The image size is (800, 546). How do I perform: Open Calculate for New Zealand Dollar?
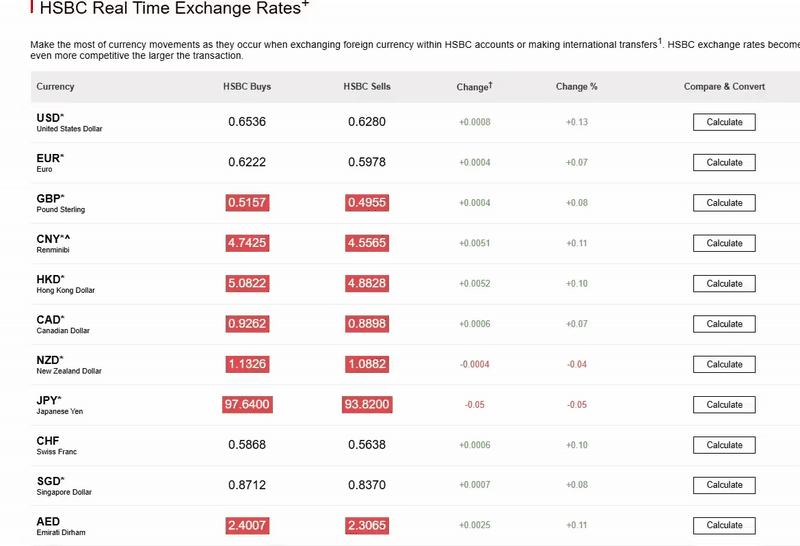point(724,364)
